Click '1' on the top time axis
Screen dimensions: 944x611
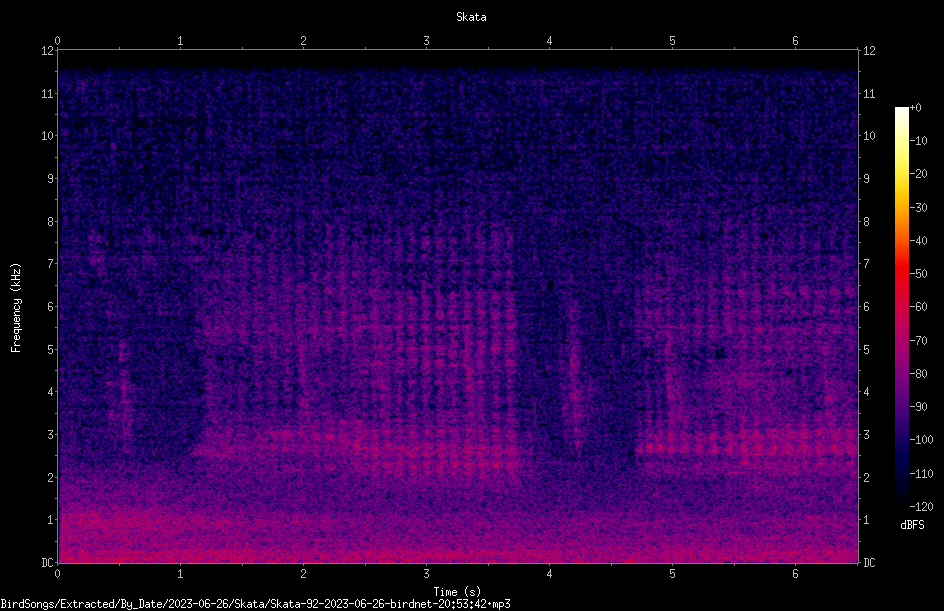pos(180,41)
